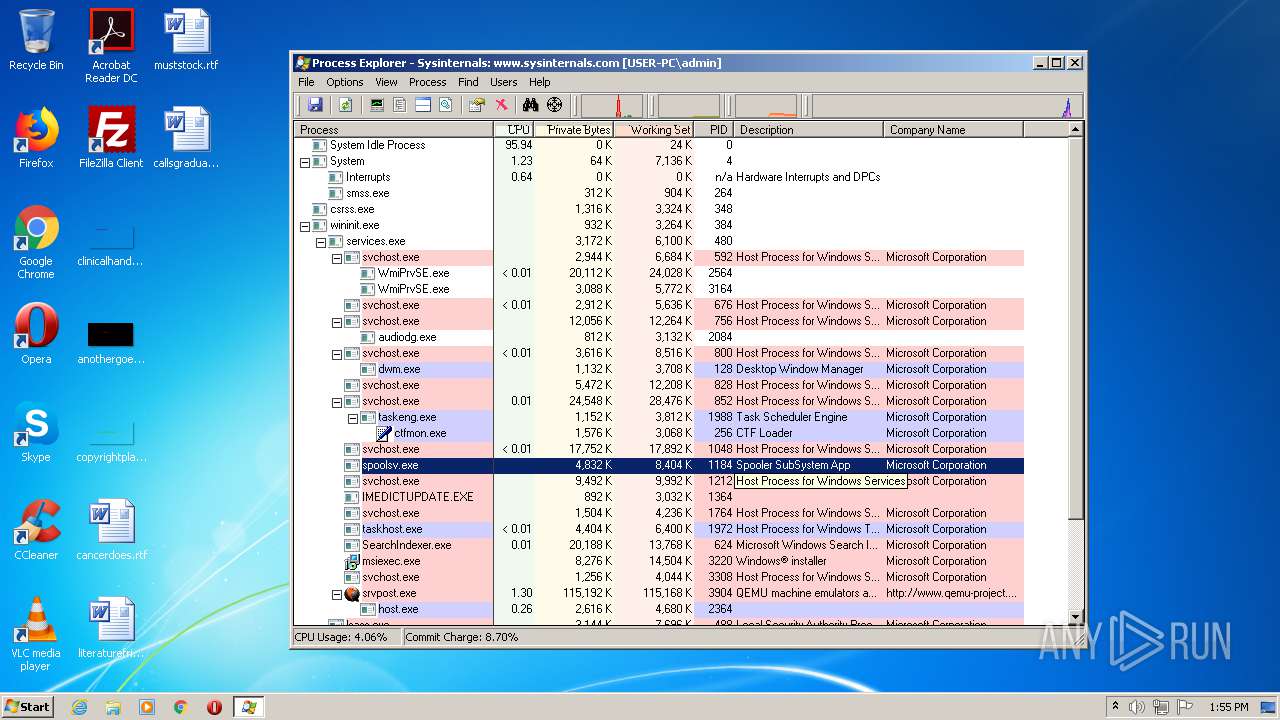Open the Properties toolbar icon
This screenshot has height=720, width=1280.
pyautogui.click(x=477, y=105)
